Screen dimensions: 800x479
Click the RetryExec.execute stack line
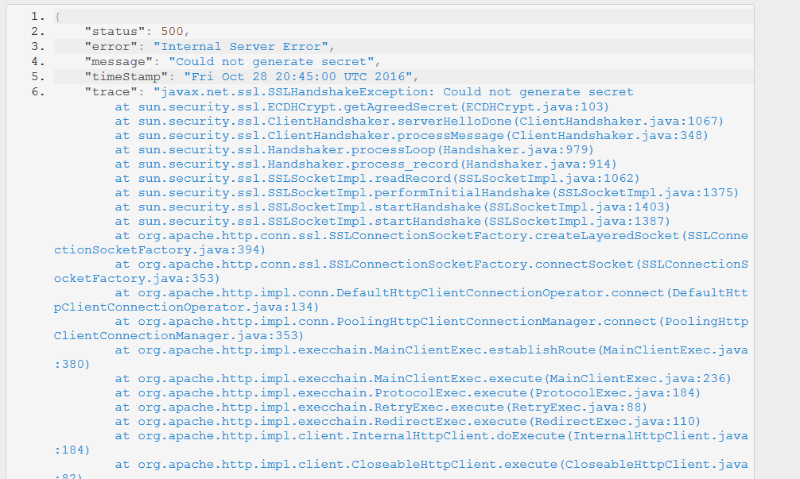[381, 407]
